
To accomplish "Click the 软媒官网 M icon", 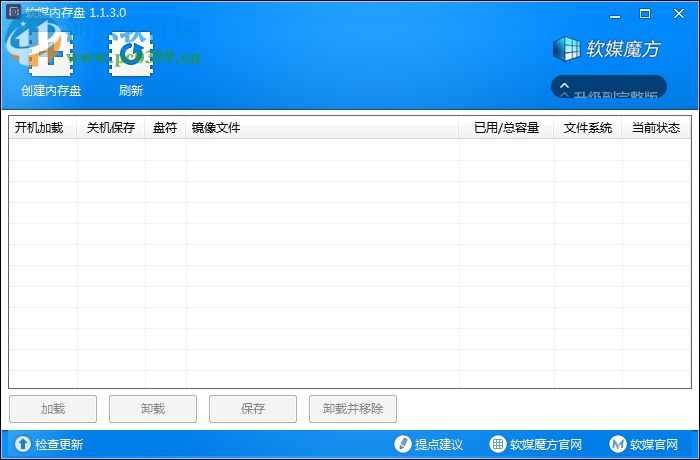I will pyautogui.click(x=618, y=444).
